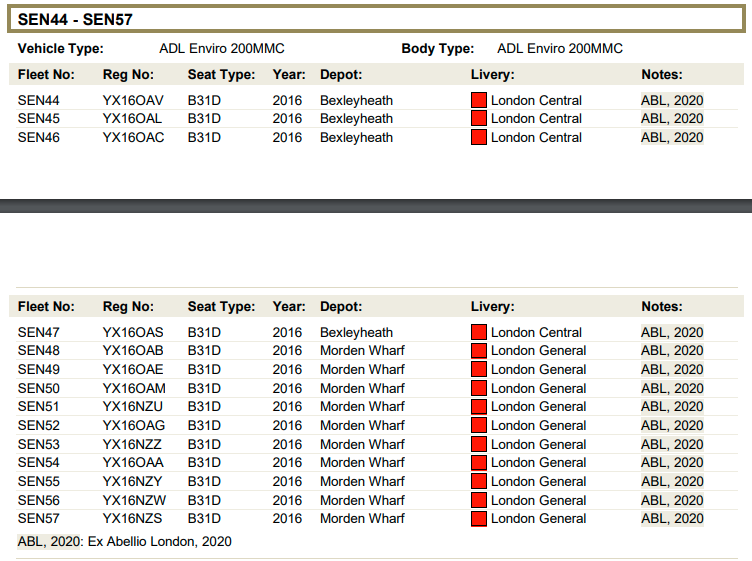Click the ABL, 2020 footnote explanation
The width and height of the screenshot is (752, 561).
tap(125, 541)
